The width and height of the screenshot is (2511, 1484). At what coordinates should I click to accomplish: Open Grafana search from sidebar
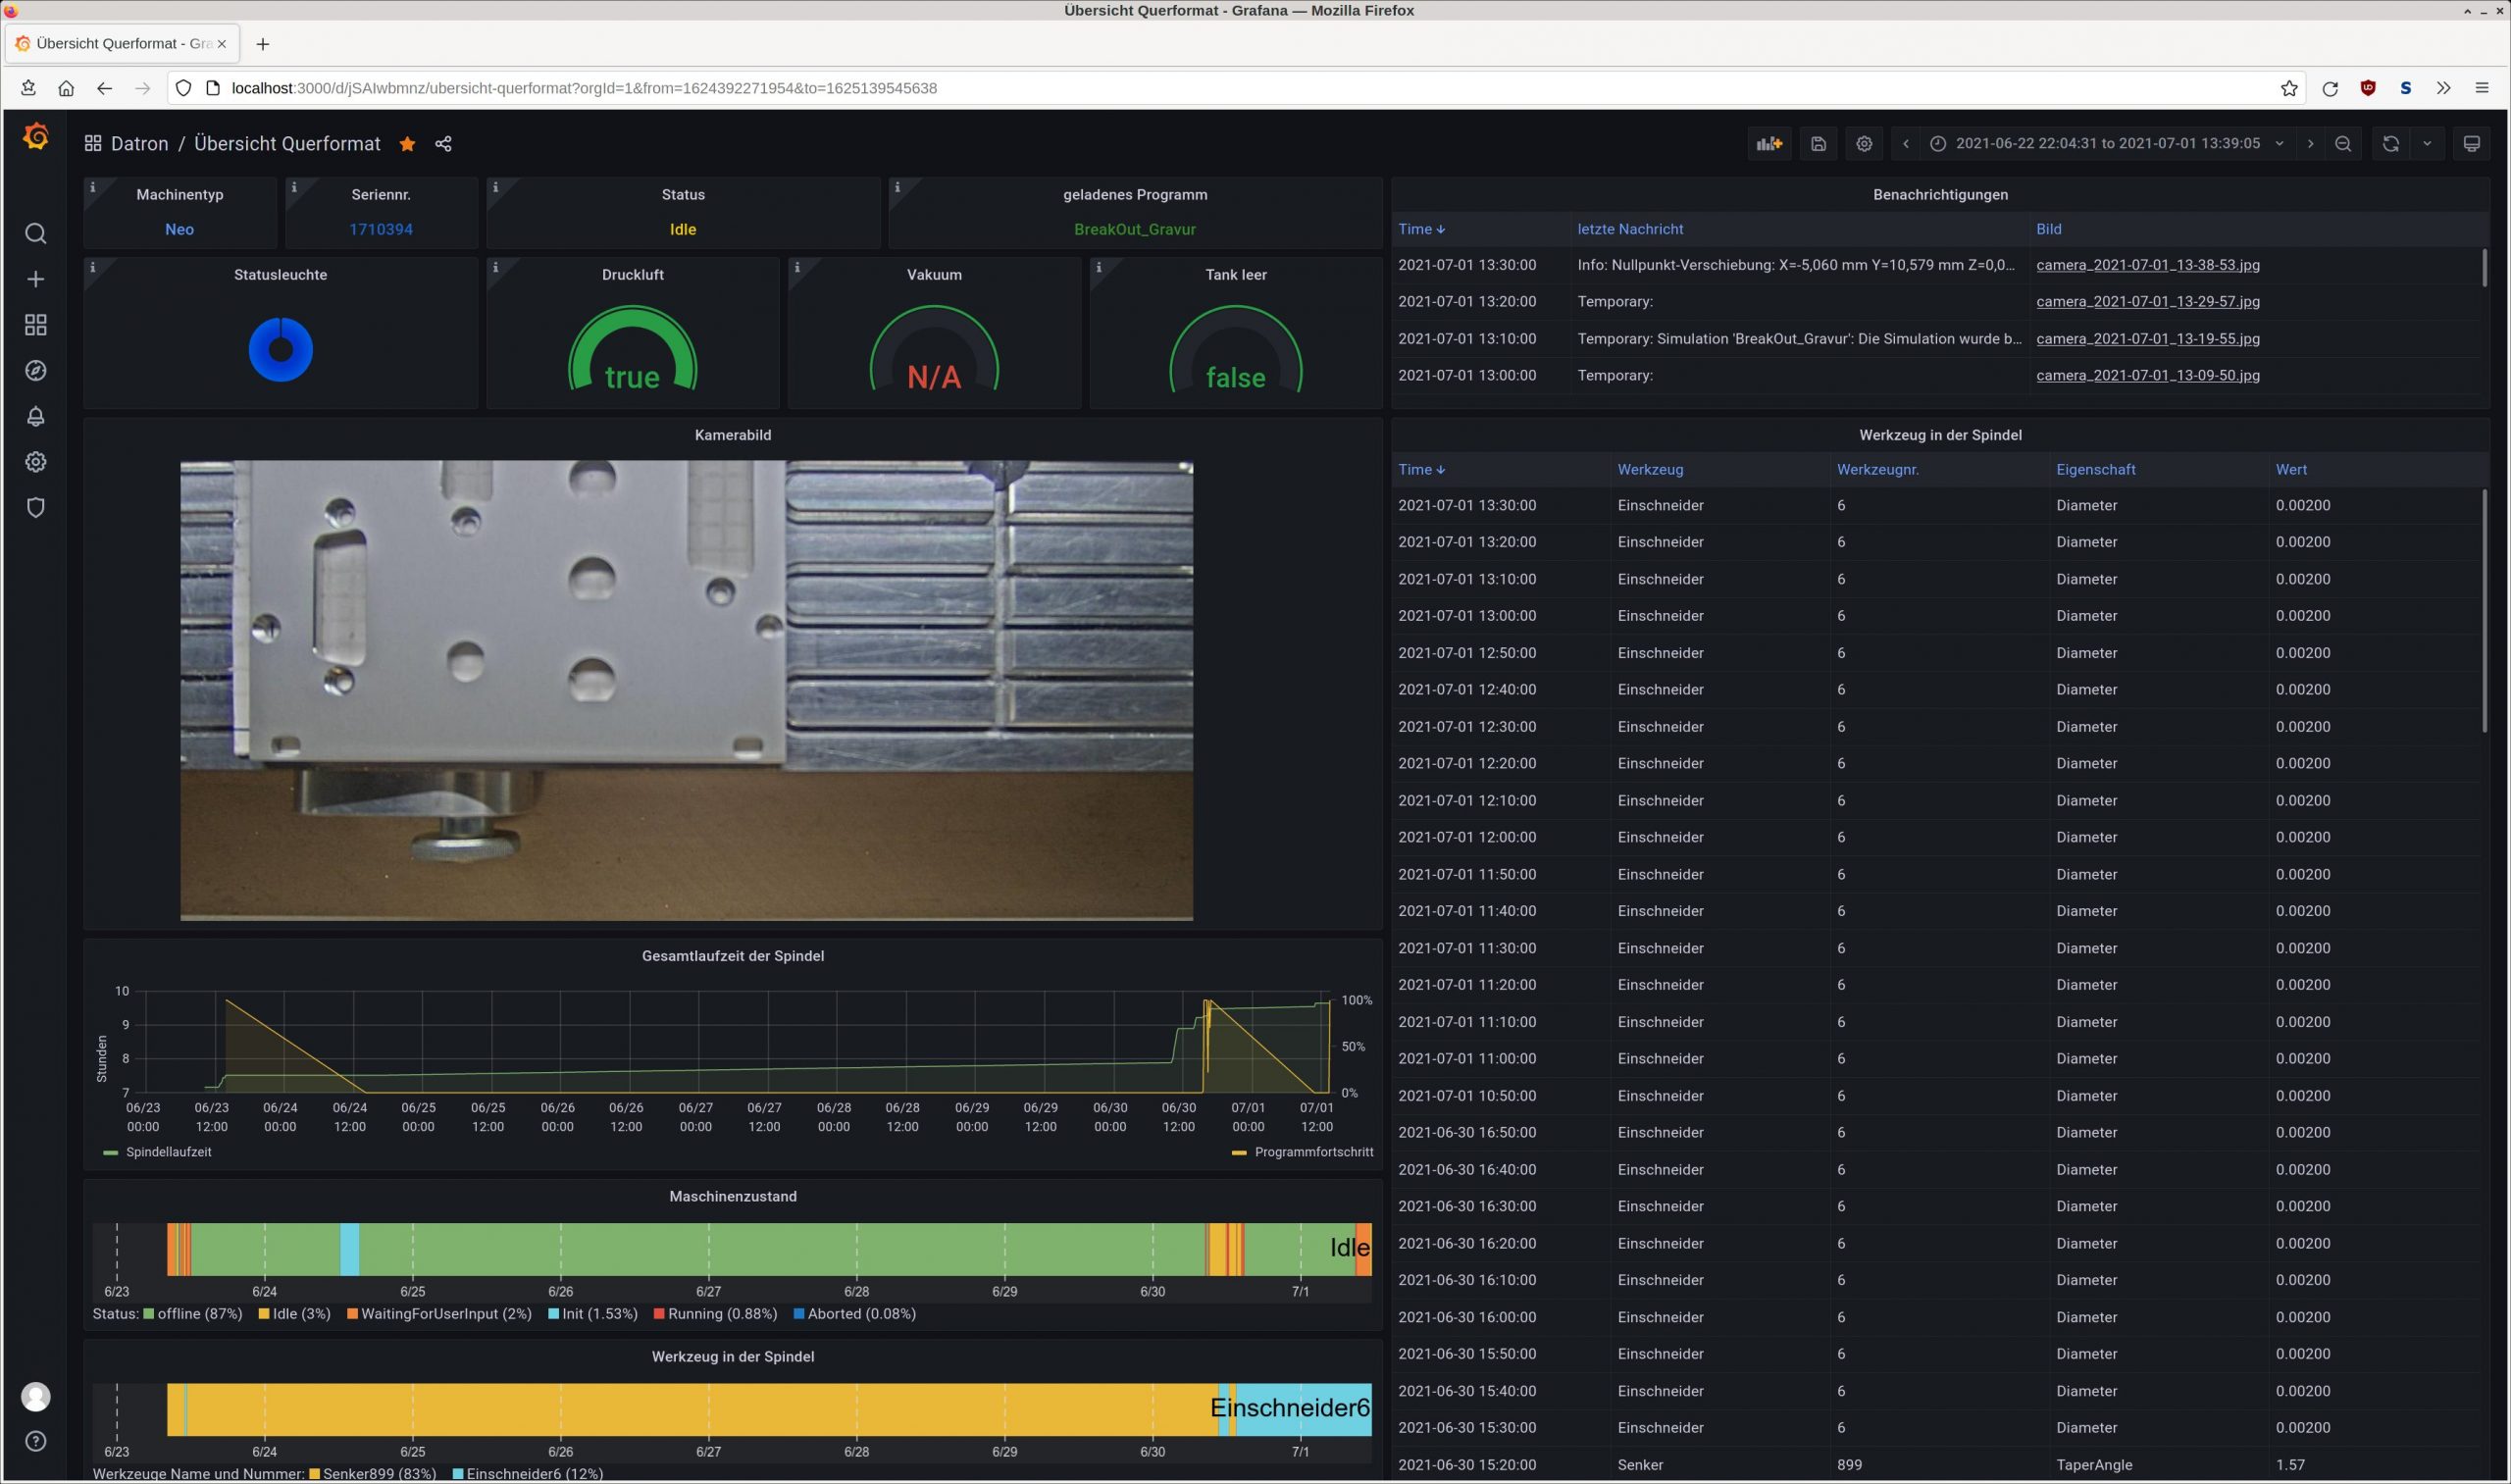point(36,234)
